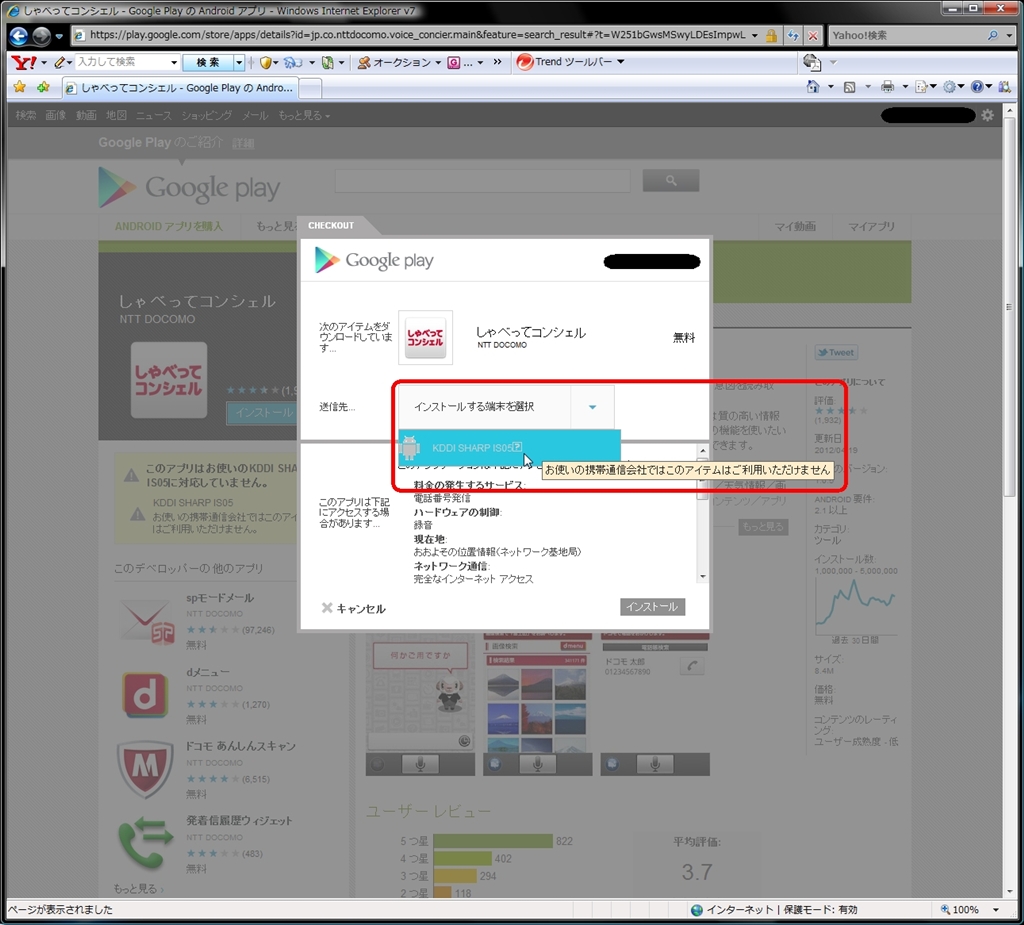
Task: Click the Mt. Fuji photo grid screenshot thumbnail
Action: 537,704
